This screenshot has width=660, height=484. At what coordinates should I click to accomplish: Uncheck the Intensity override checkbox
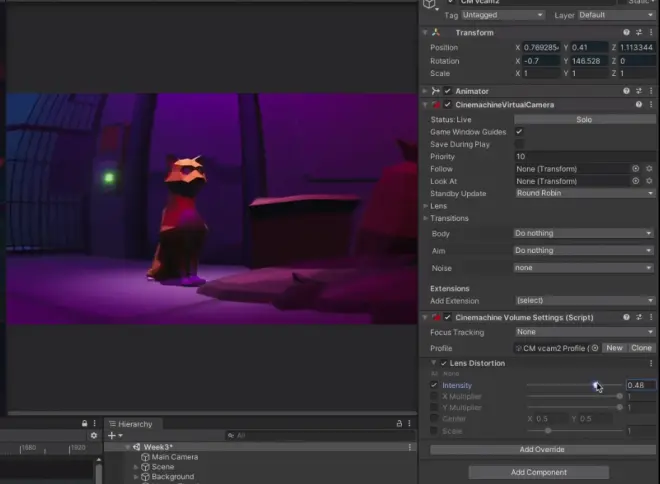point(434,385)
